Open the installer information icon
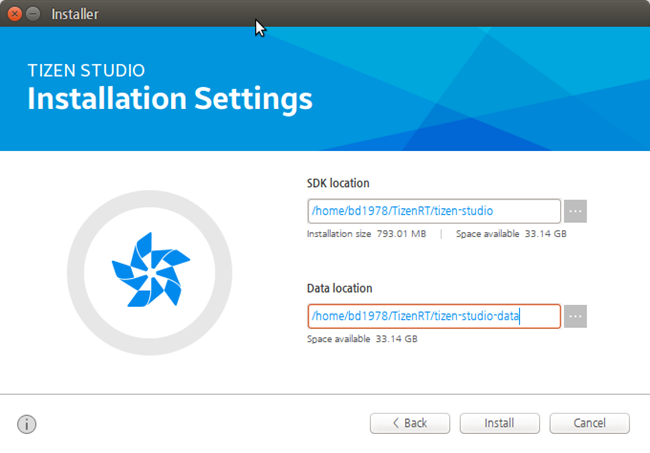The height and width of the screenshot is (453, 650). (27, 424)
